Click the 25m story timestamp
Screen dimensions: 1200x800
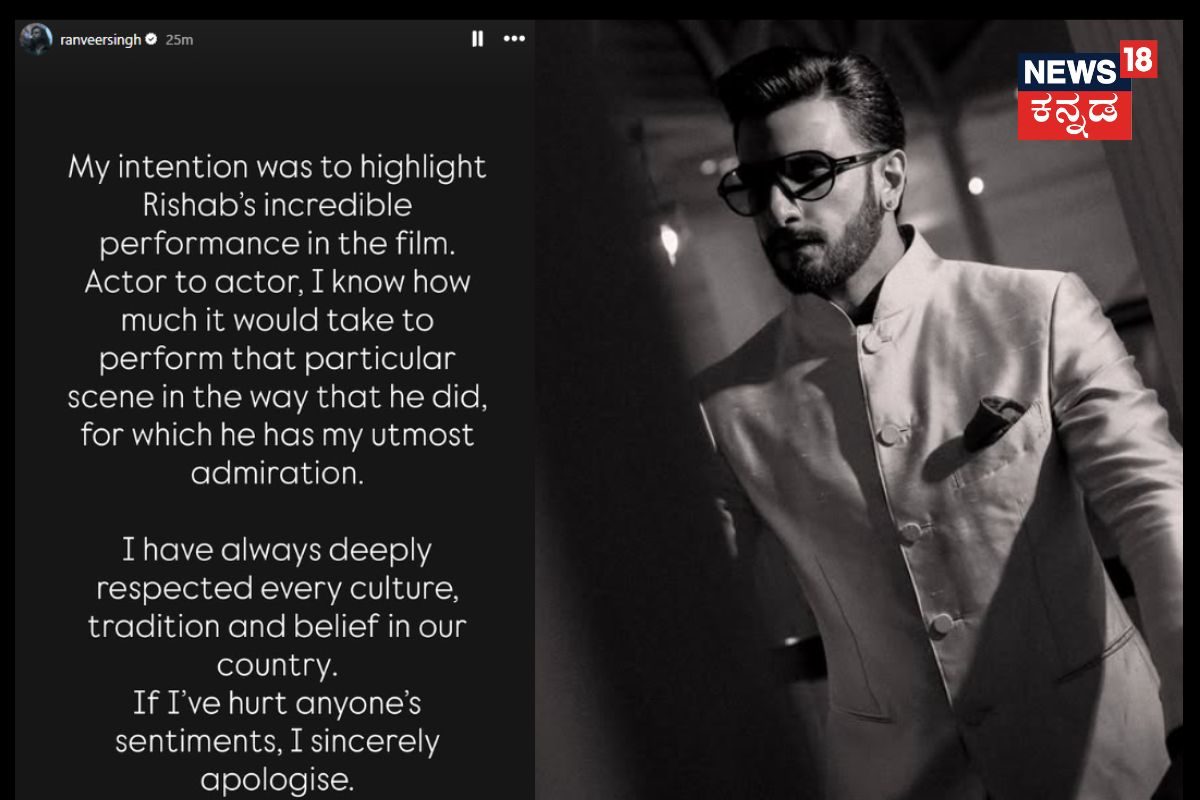[x=179, y=39]
